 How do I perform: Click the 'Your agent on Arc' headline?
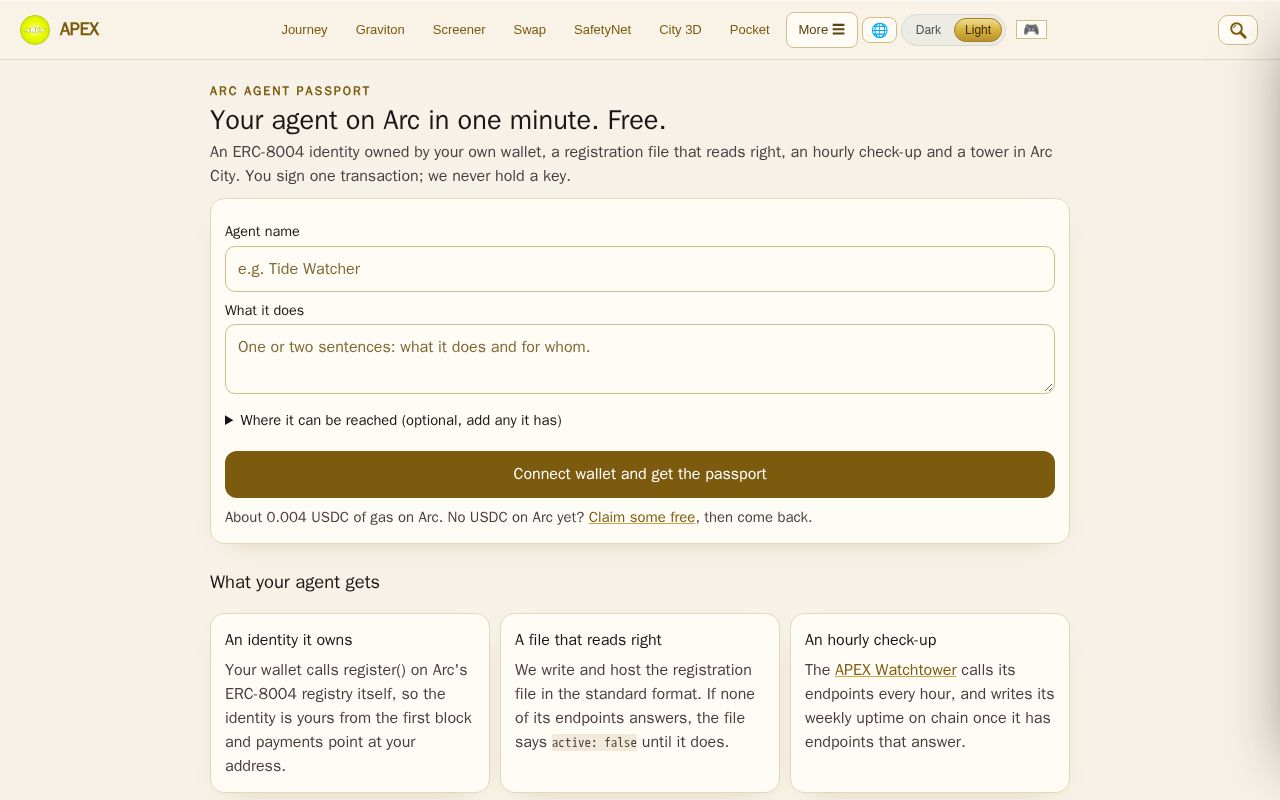tap(438, 120)
